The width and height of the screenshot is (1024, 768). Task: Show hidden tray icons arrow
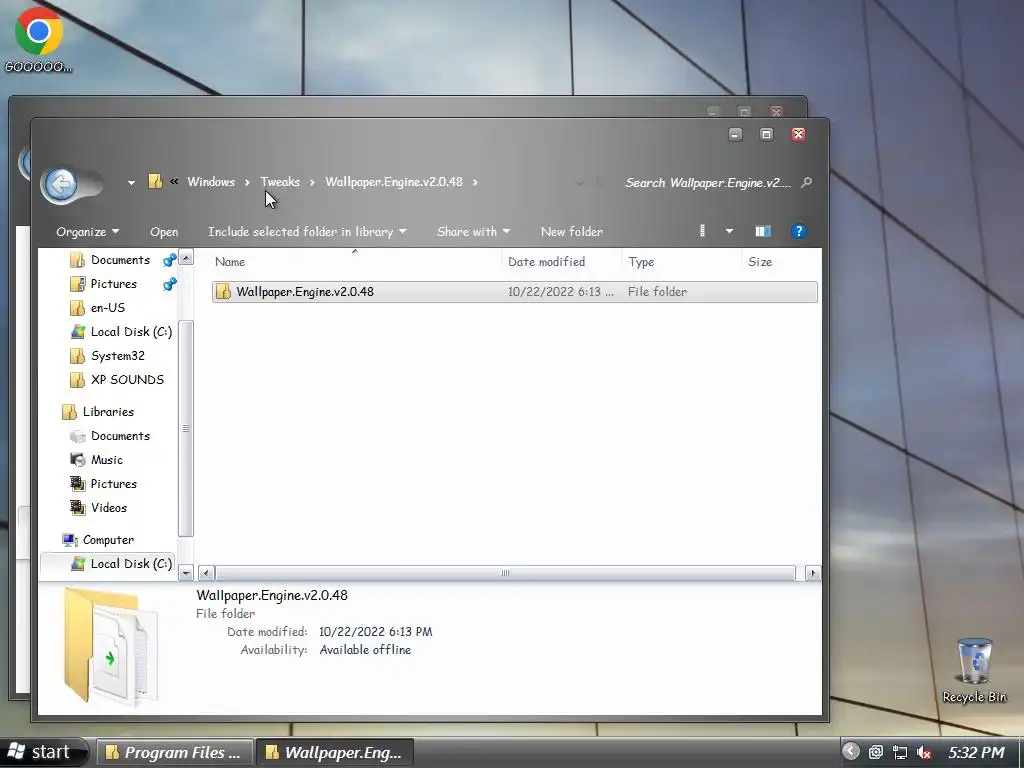[850, 752]
